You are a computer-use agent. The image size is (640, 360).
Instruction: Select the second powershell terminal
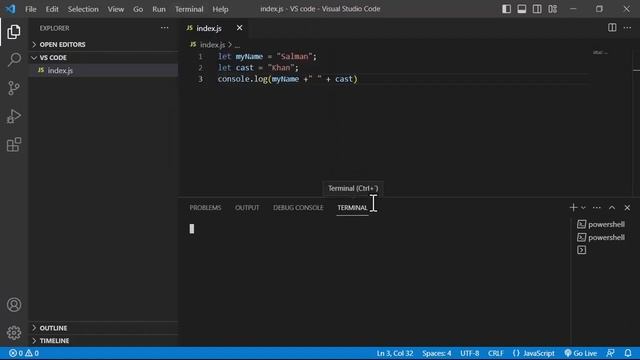coord(601,237)
